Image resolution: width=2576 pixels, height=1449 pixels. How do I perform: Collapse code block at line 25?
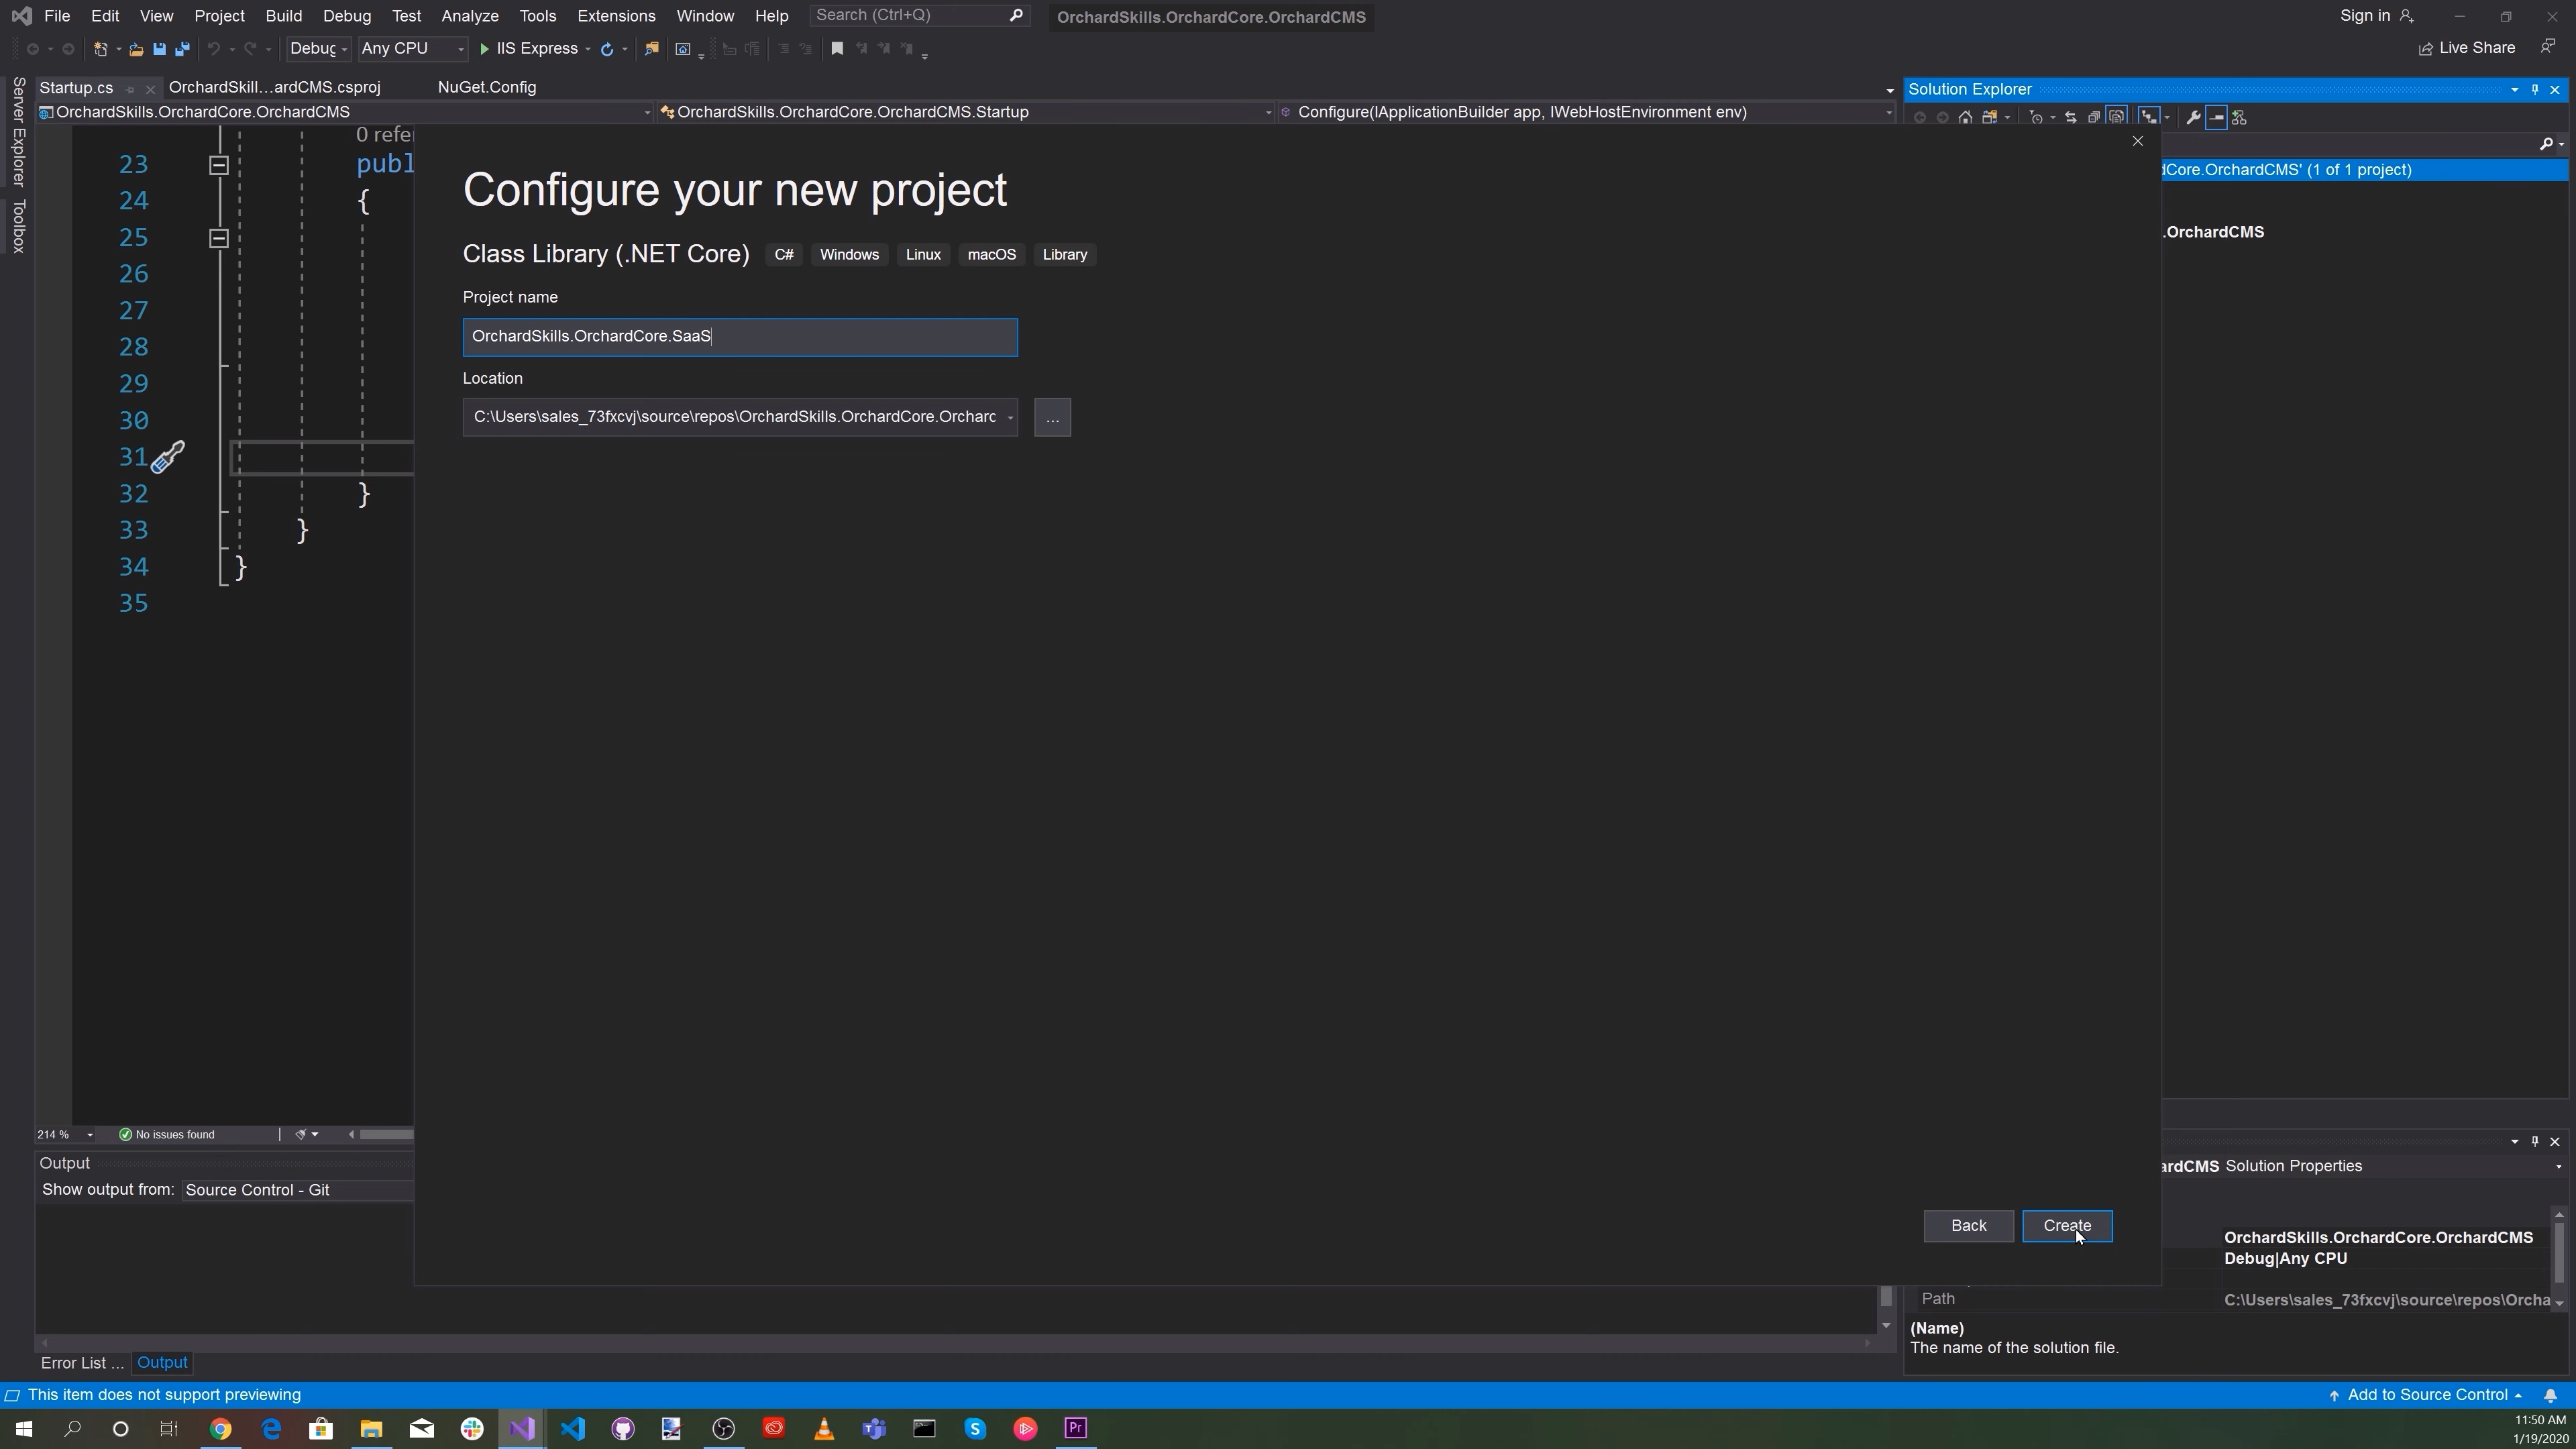(x=219, y=238)
